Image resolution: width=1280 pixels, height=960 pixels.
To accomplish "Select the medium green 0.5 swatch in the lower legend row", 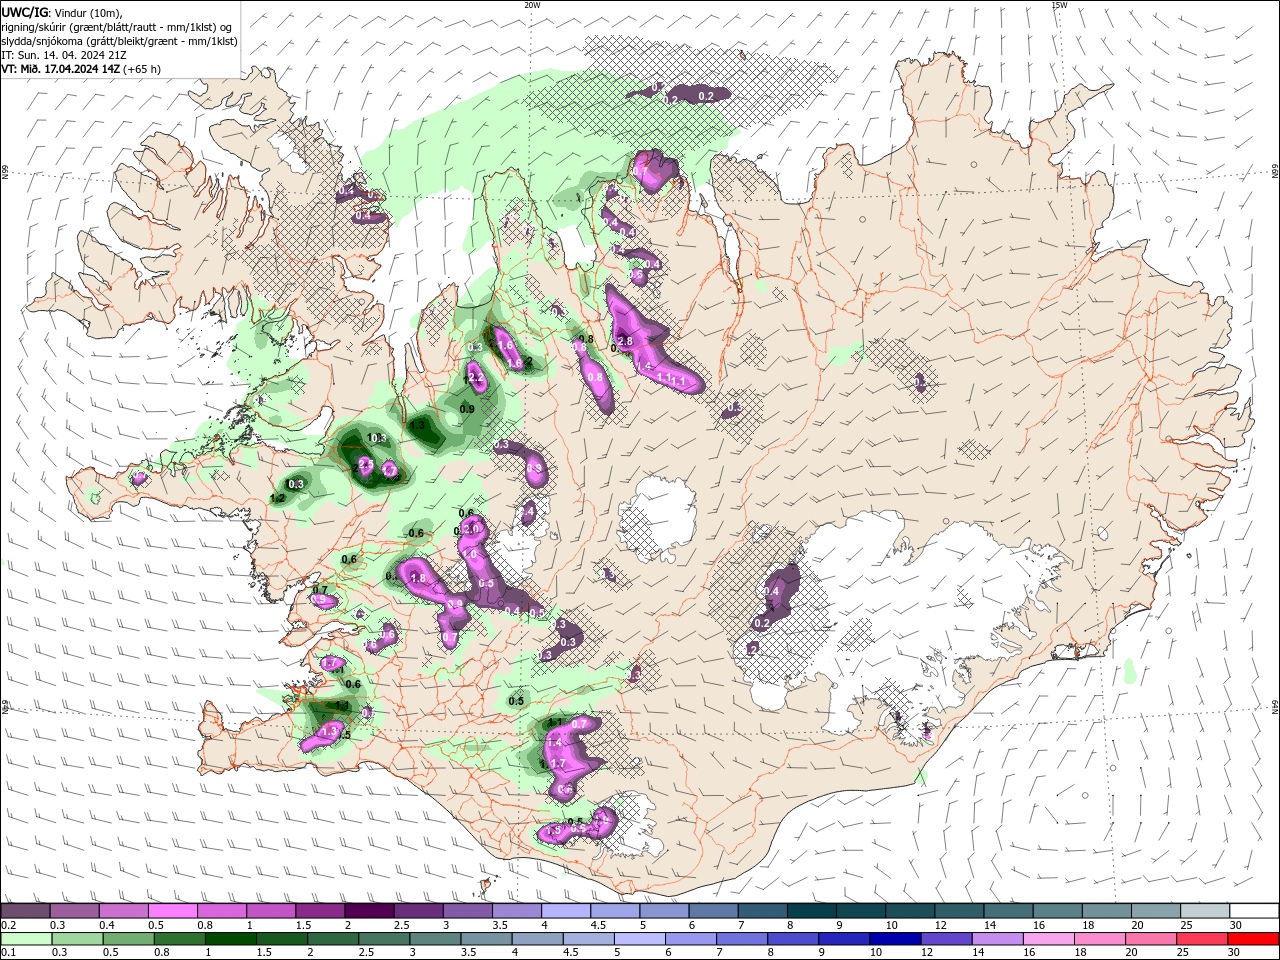I will point(128,939).
